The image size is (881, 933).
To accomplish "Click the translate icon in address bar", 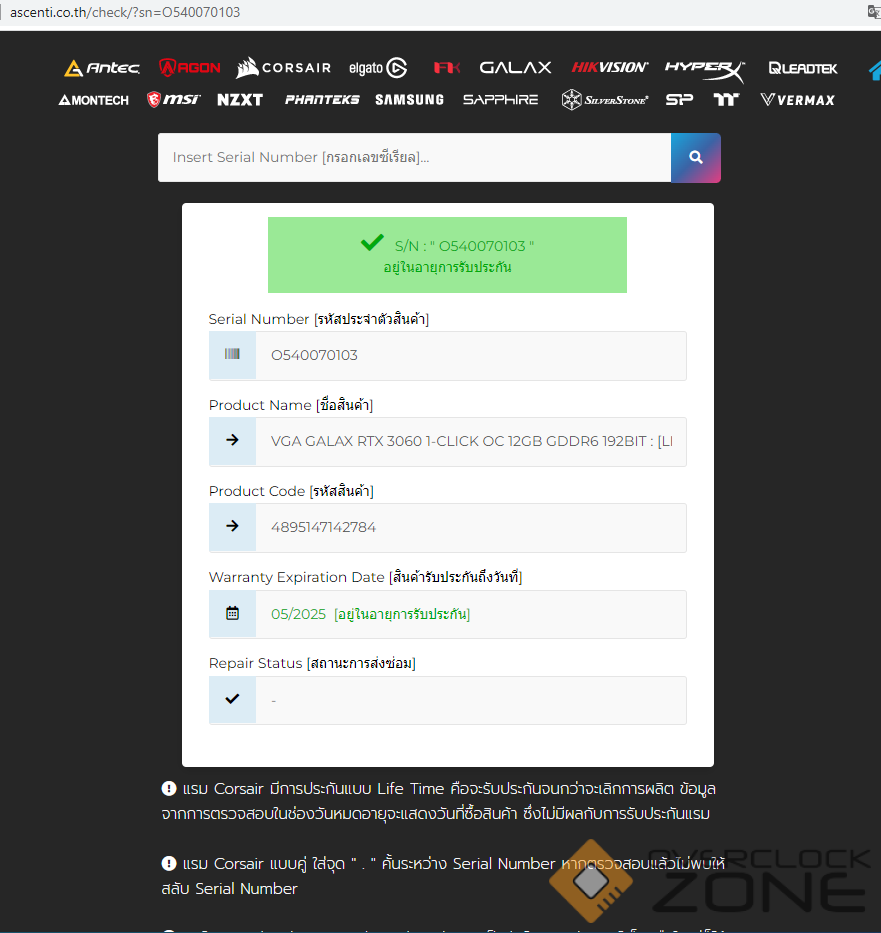I will 873,12.
